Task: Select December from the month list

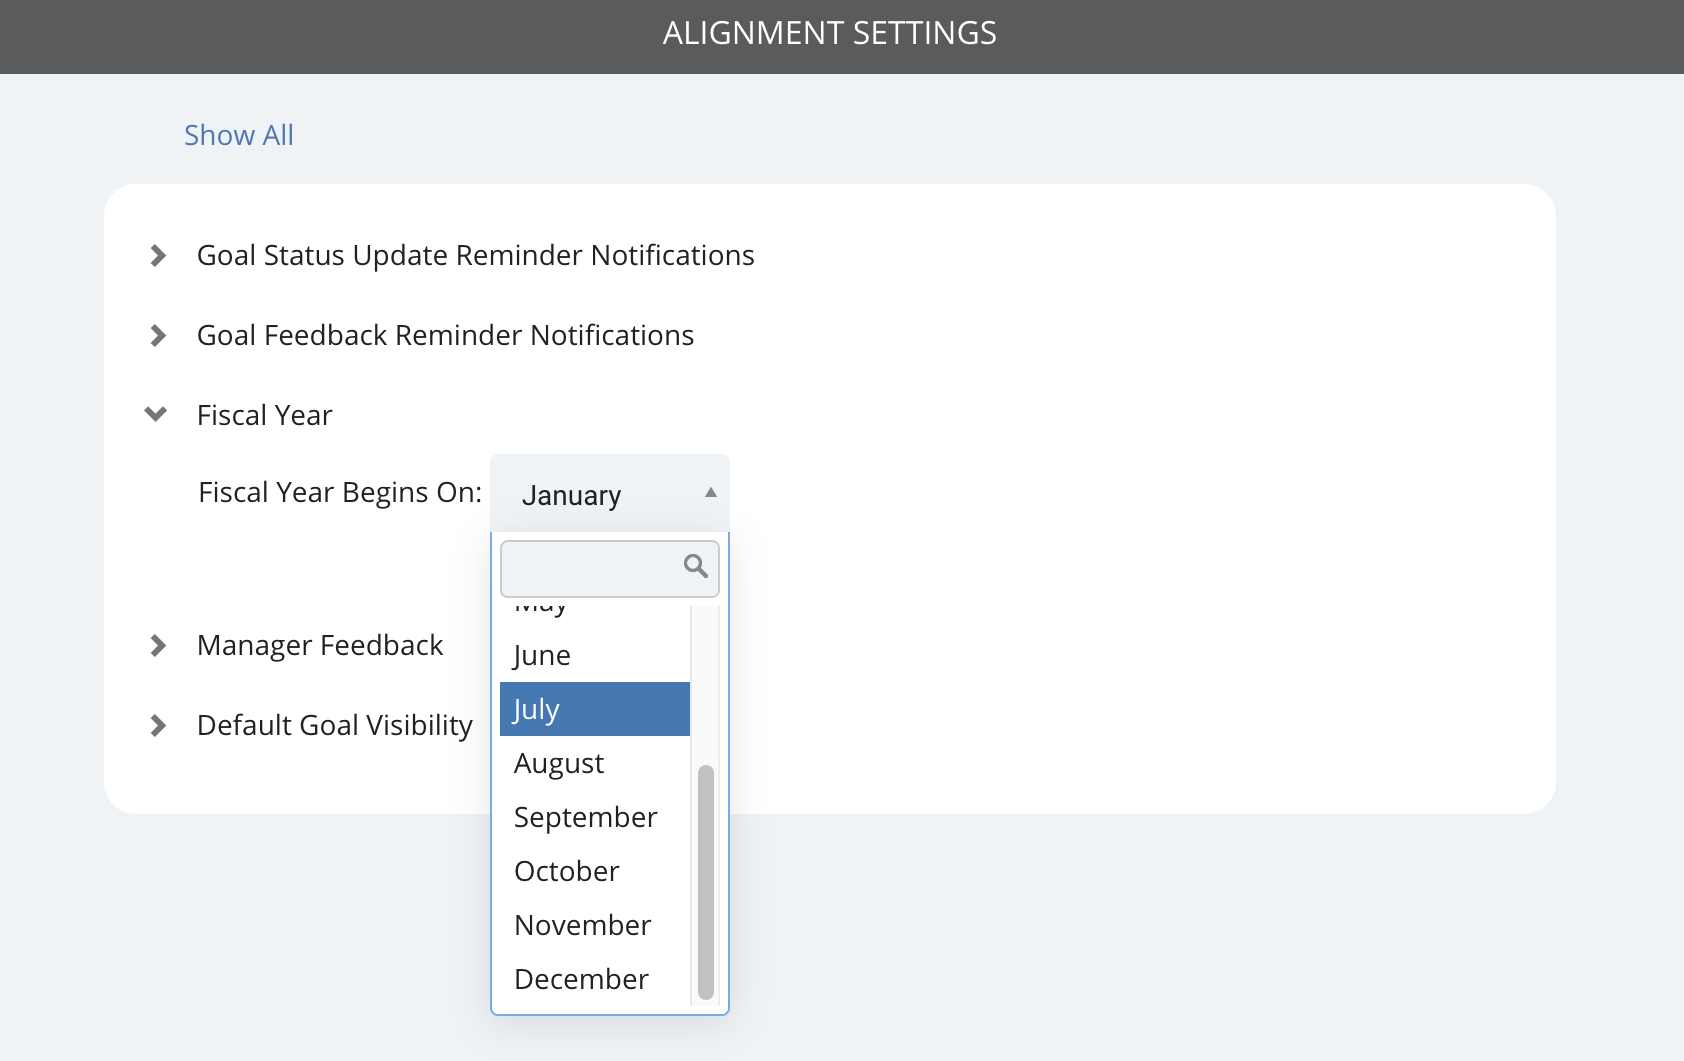Action: tap(595, 979)
